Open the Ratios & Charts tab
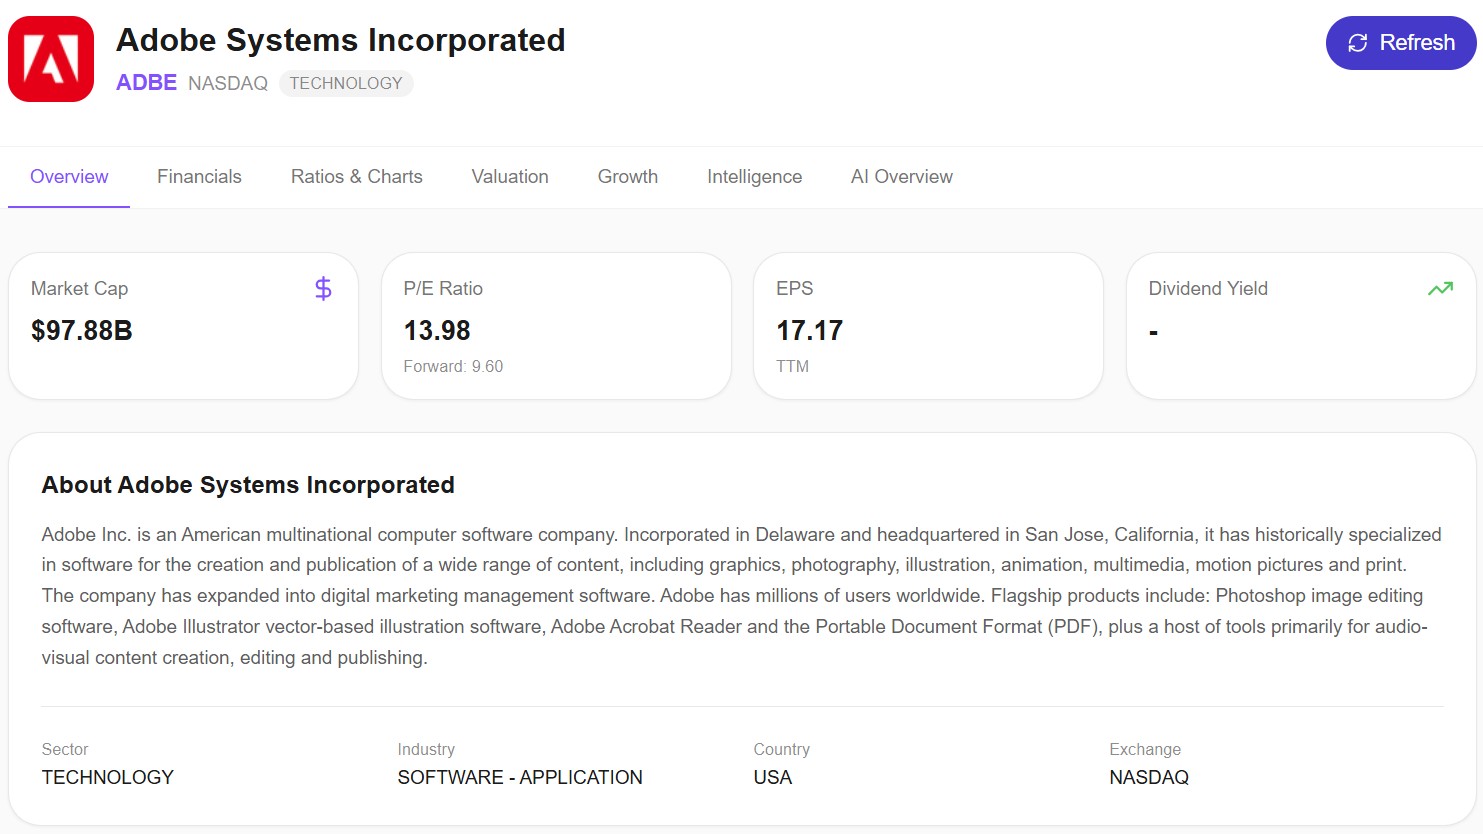 pyautogui.click(x=356, y=177)
